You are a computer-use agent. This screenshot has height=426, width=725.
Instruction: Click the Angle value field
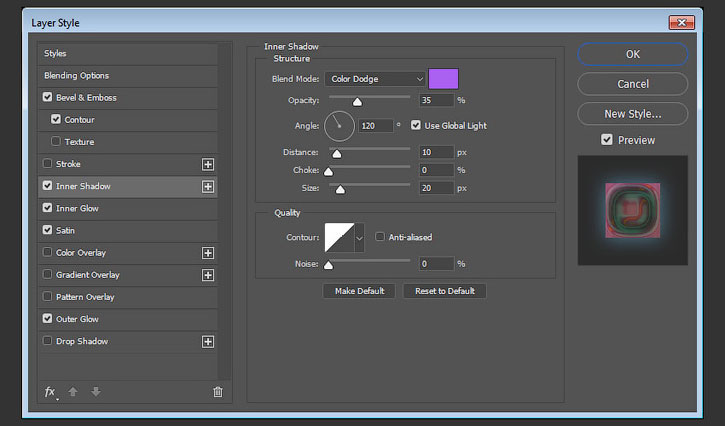[x=375, y=126]
